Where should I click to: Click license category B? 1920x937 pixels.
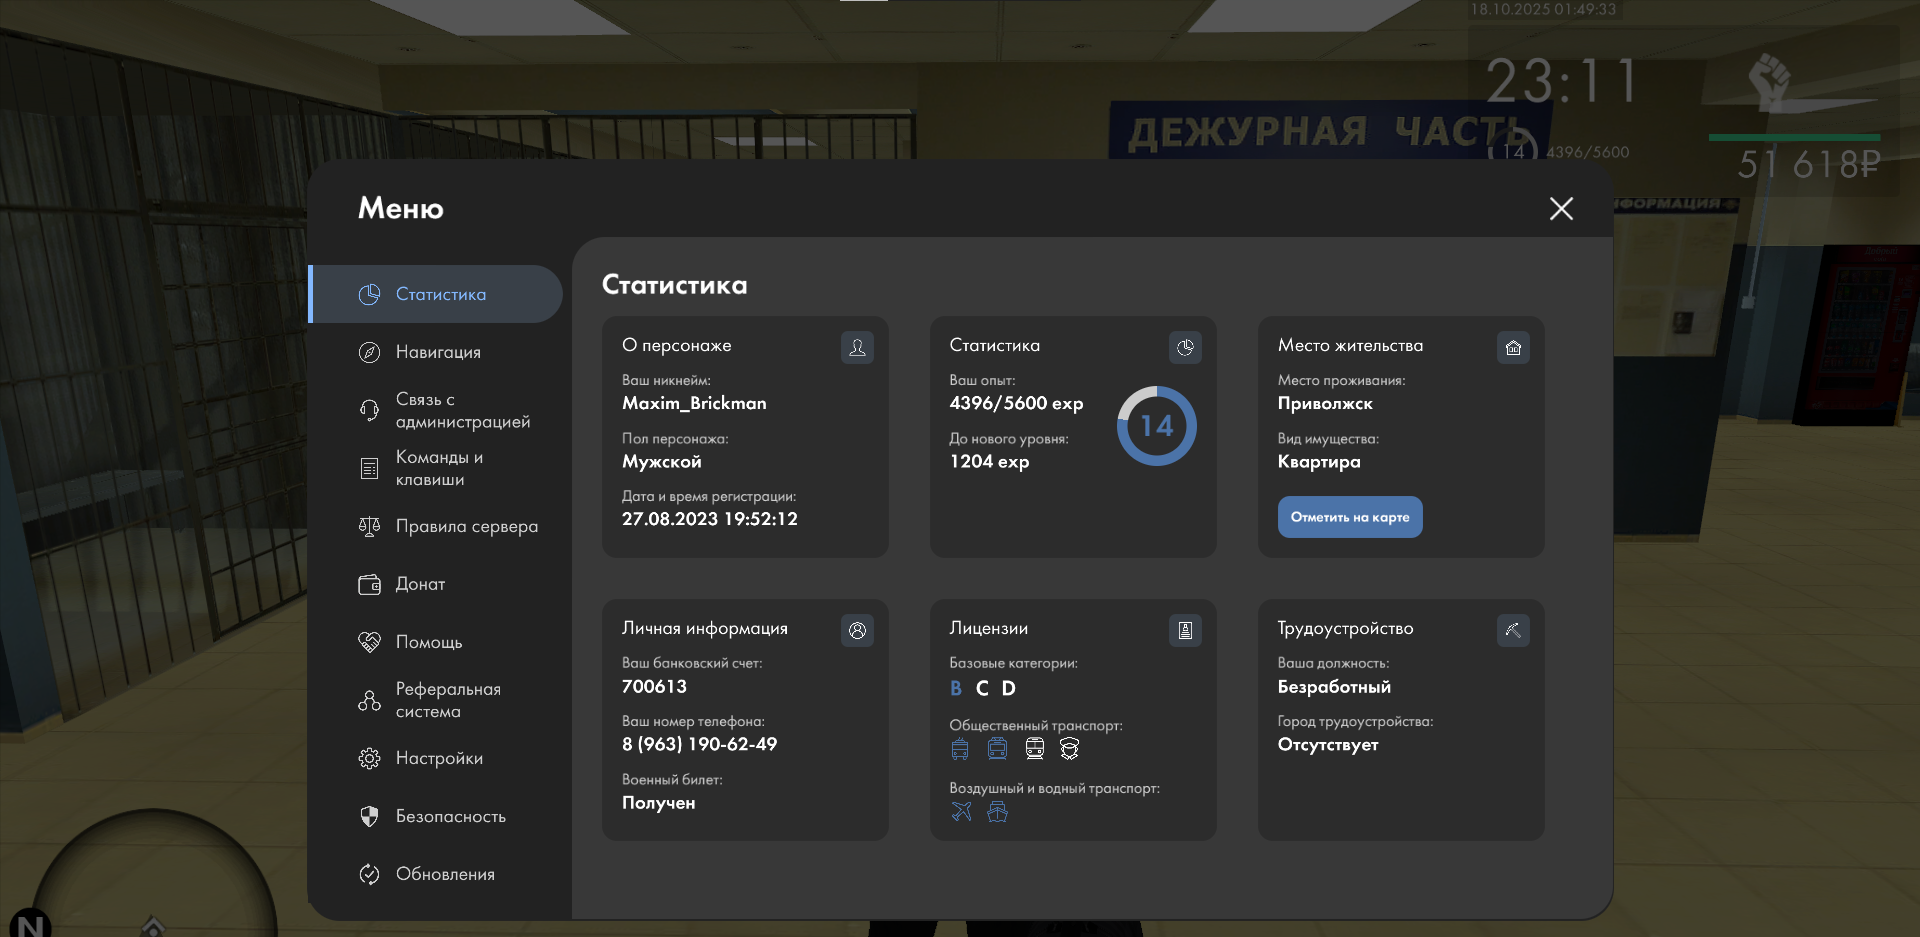(x=956, y=688)
